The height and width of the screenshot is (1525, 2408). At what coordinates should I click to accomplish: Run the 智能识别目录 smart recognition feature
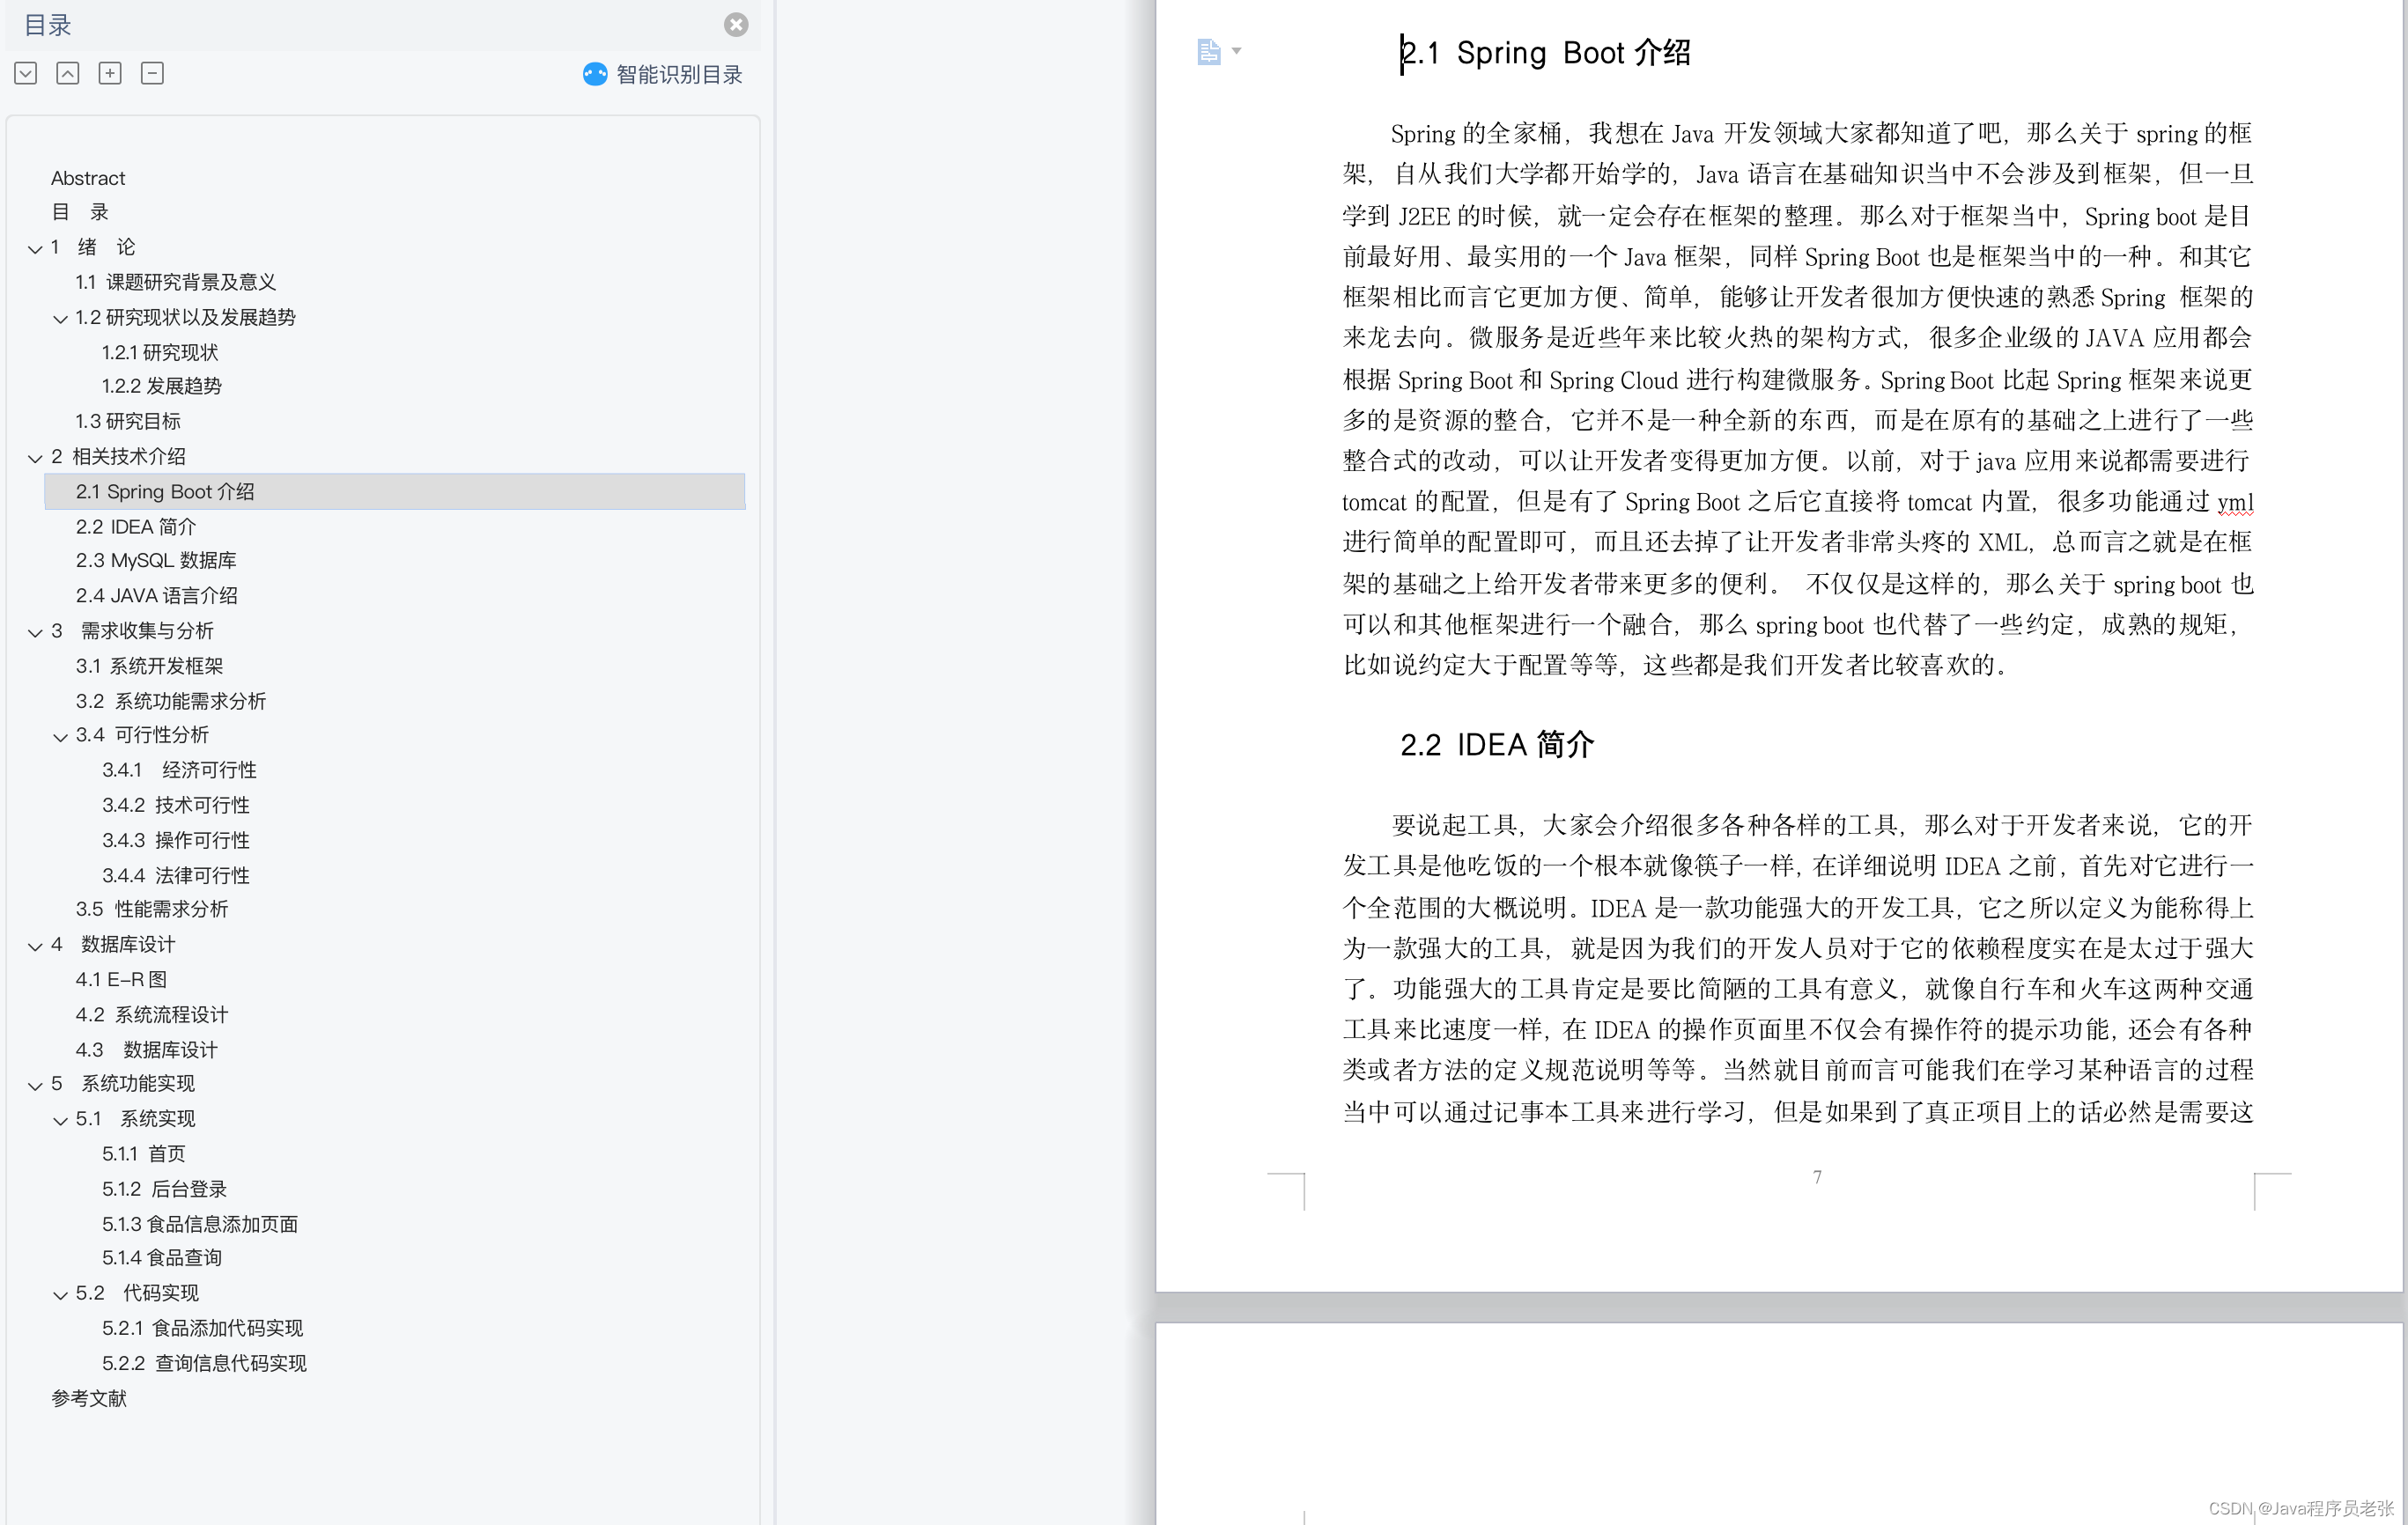(x=676, y=74)
